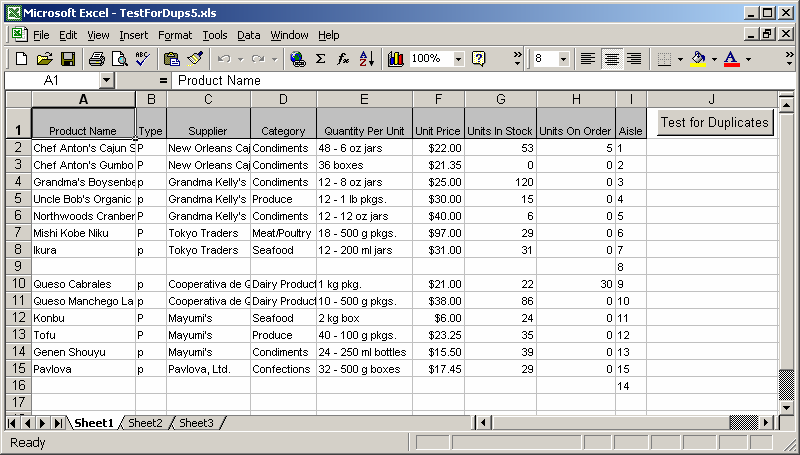Select the Confections category cell
Screen dimensions: 800x455
[283, 369]
